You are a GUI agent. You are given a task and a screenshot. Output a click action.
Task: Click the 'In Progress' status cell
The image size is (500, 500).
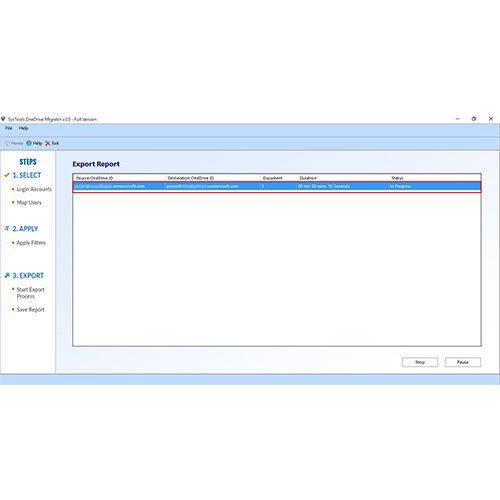(400, 186)
